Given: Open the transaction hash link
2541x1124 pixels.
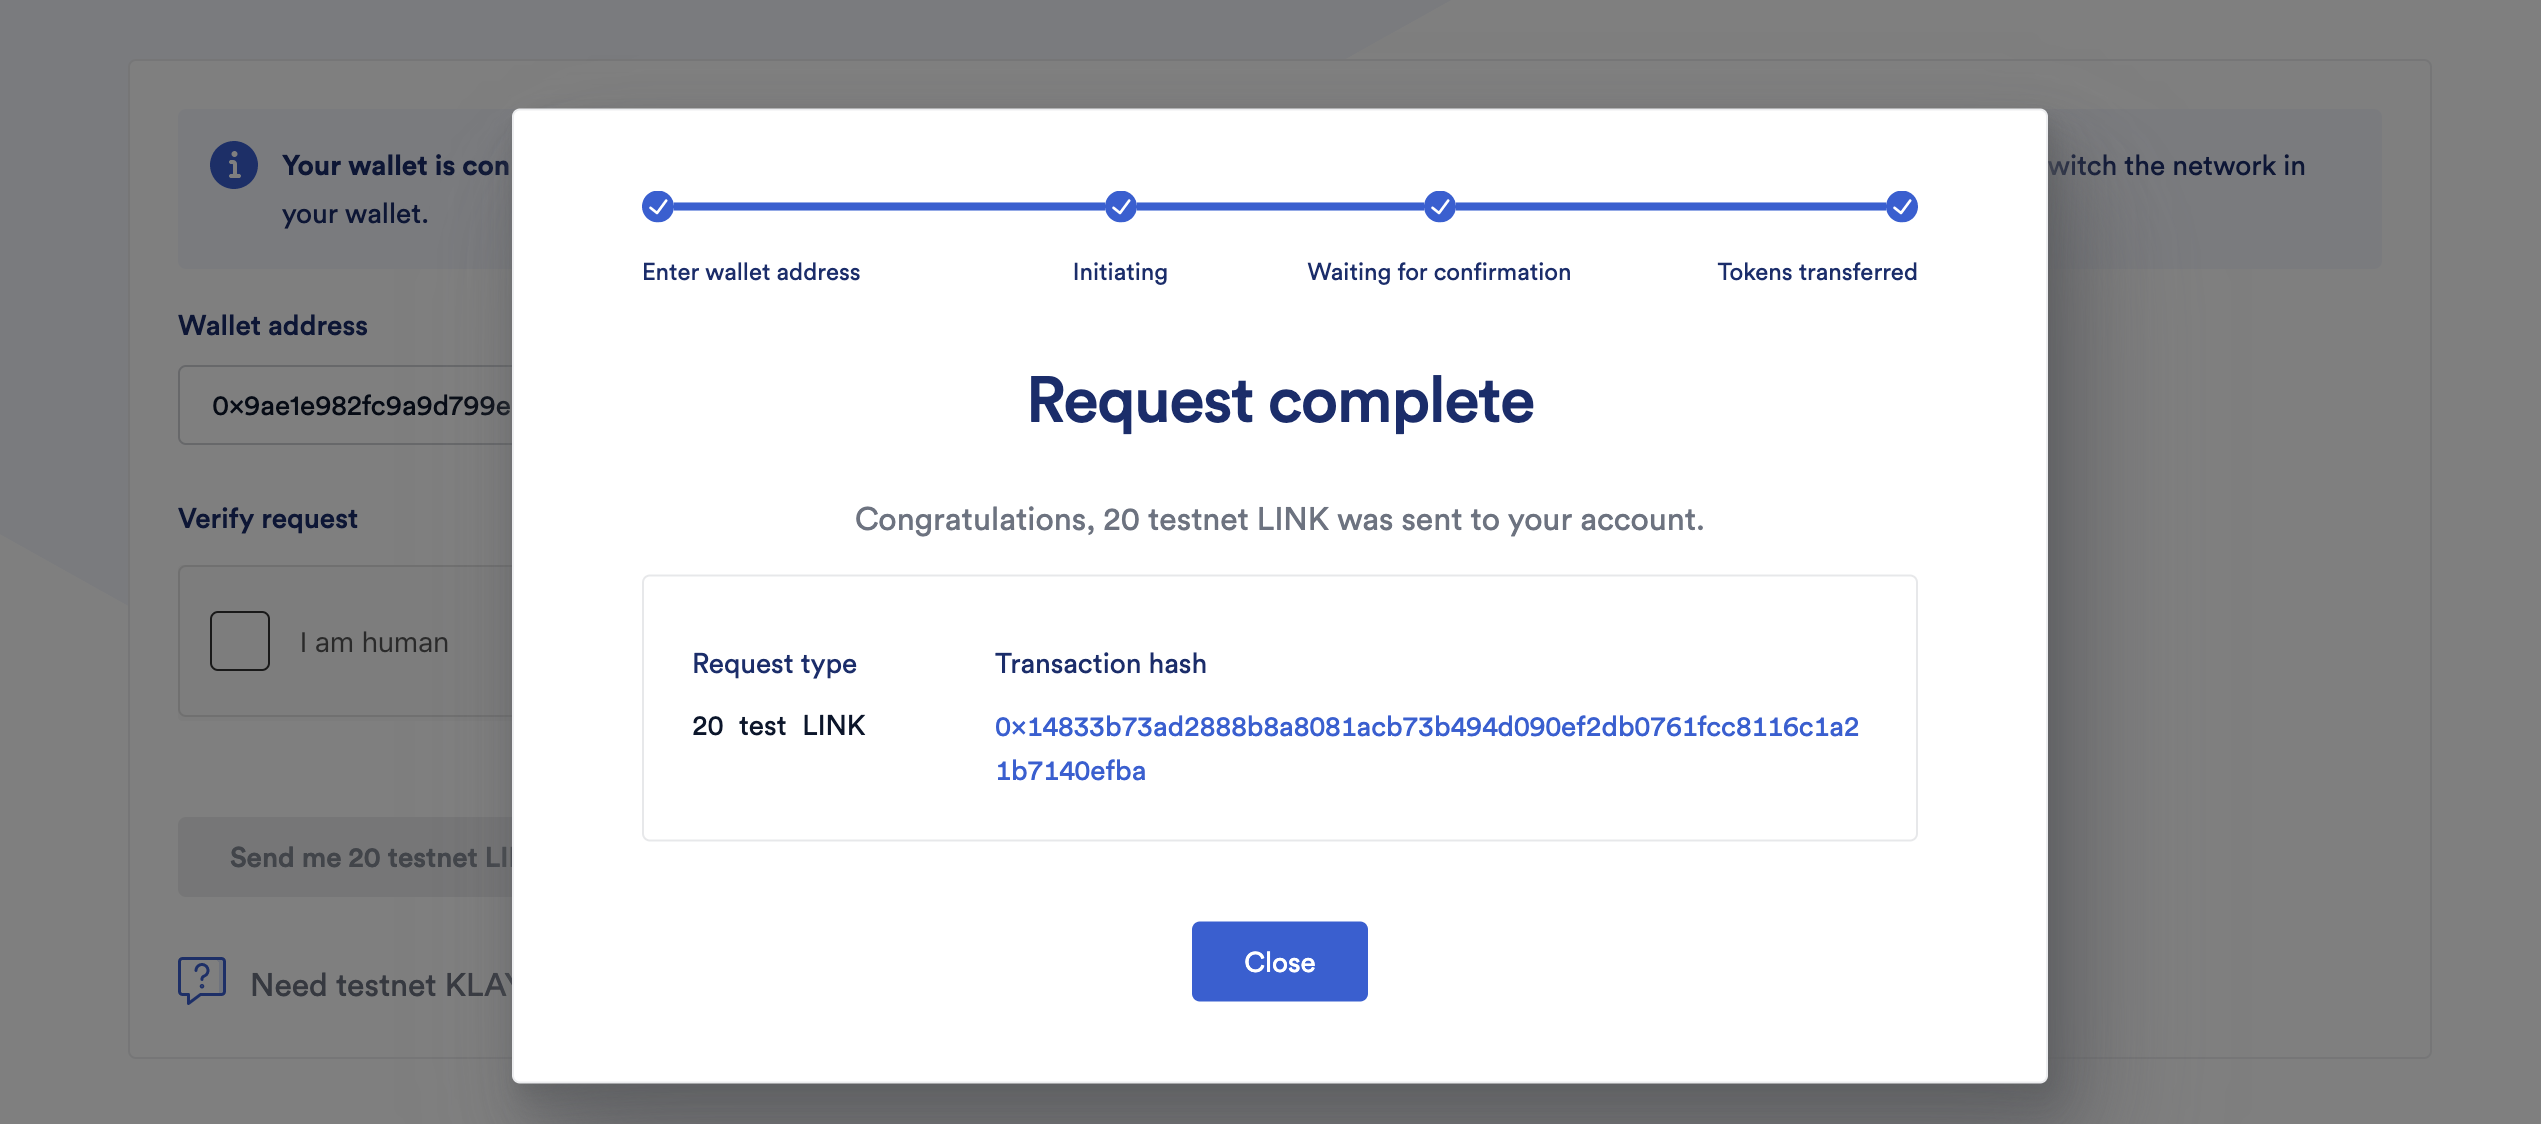Looking at the screenshot, I should coord(1426,748).
